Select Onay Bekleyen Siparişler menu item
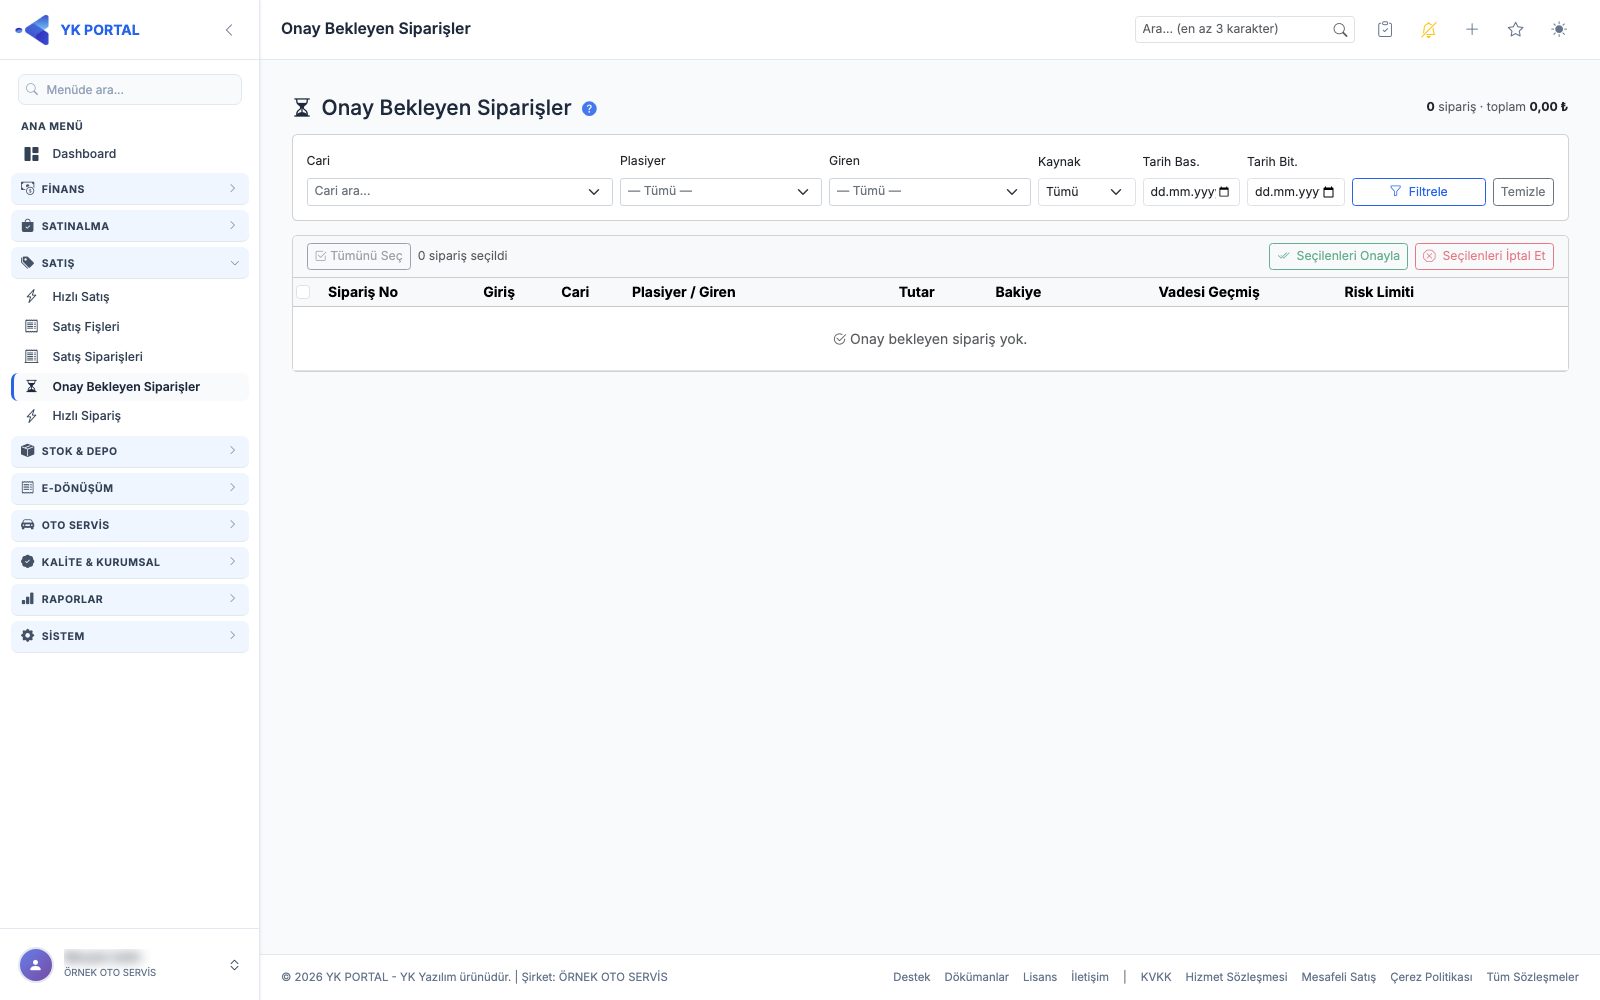This screenshot has height=1000, width=1600. point(130,387)
